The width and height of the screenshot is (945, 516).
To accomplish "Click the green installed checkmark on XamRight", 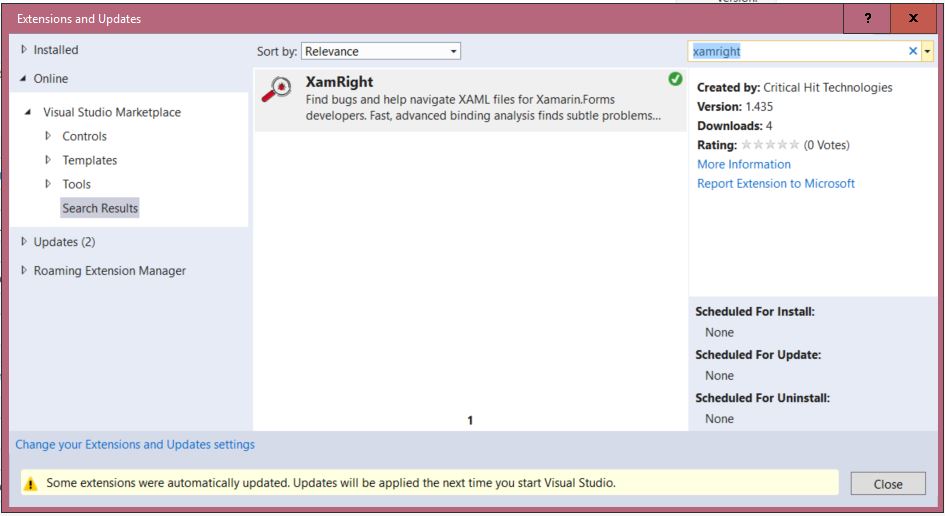I will click(x=675, y=79).
